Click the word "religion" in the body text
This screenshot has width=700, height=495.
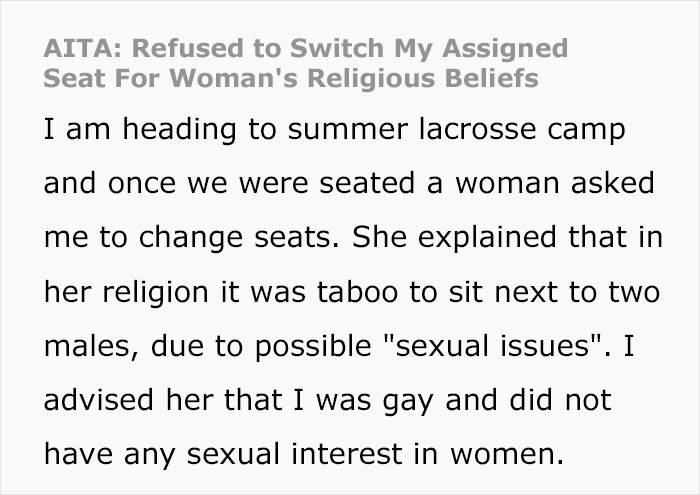[161, 293]
